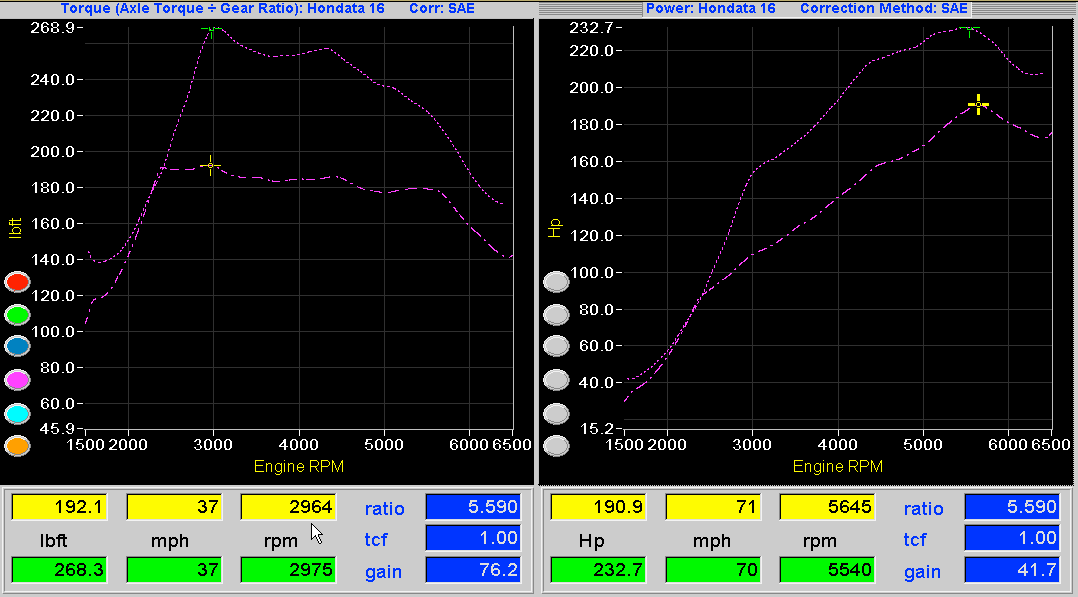Click yellow crosshair marker on torque curve
This screenshot has height=597, width=1078.
point(210,165)
